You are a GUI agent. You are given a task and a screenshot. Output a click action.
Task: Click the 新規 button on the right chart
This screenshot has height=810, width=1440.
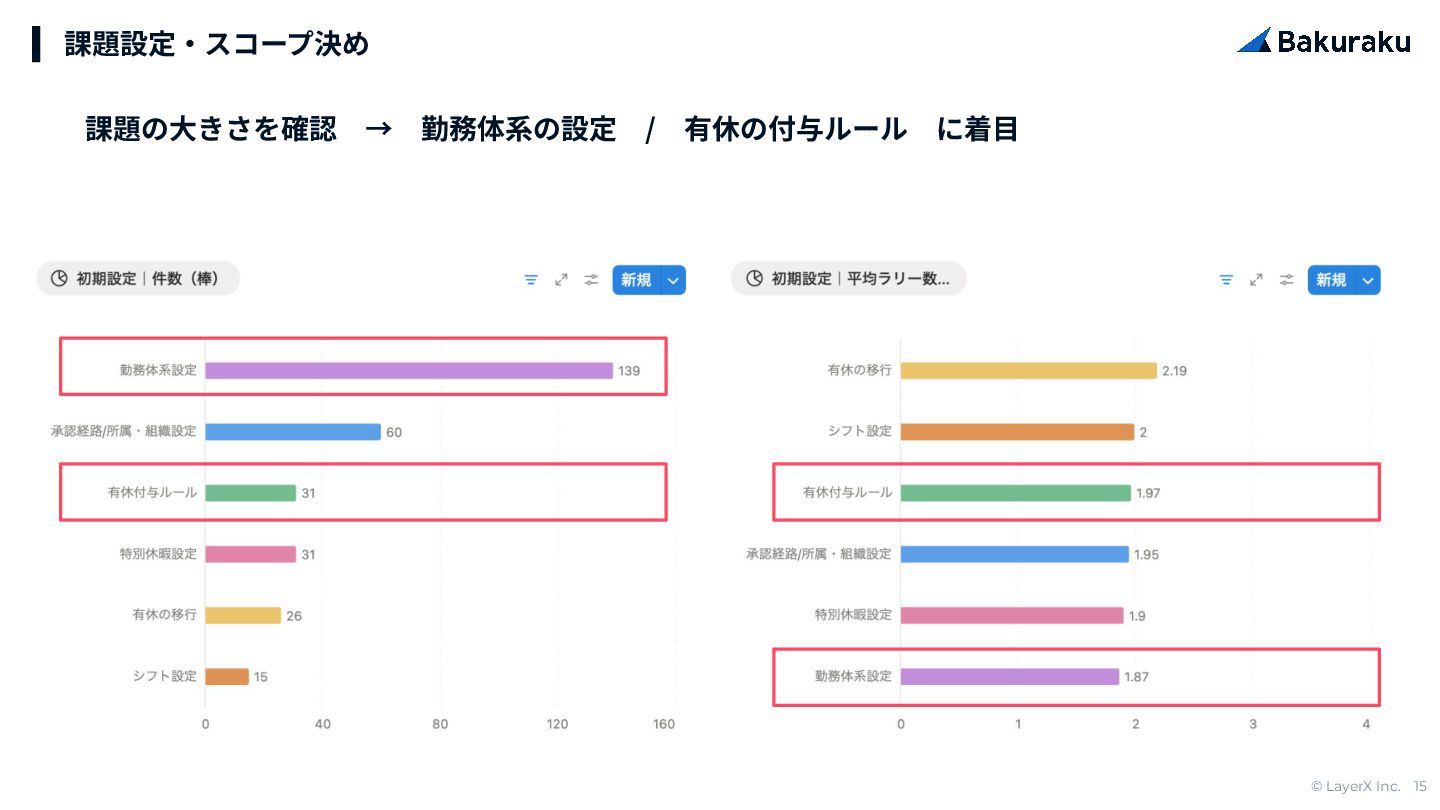tap(1331, 280)
